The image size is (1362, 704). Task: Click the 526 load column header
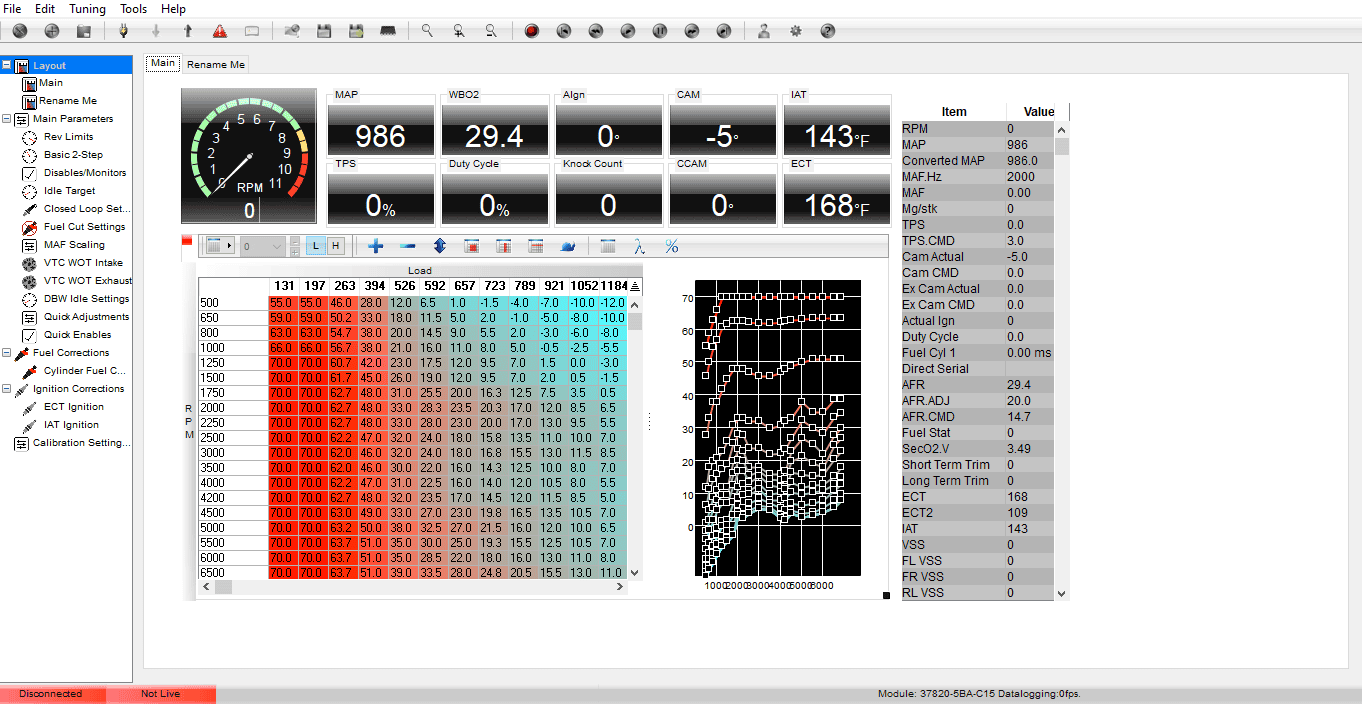pyautogui.click(x=404, y=286)
